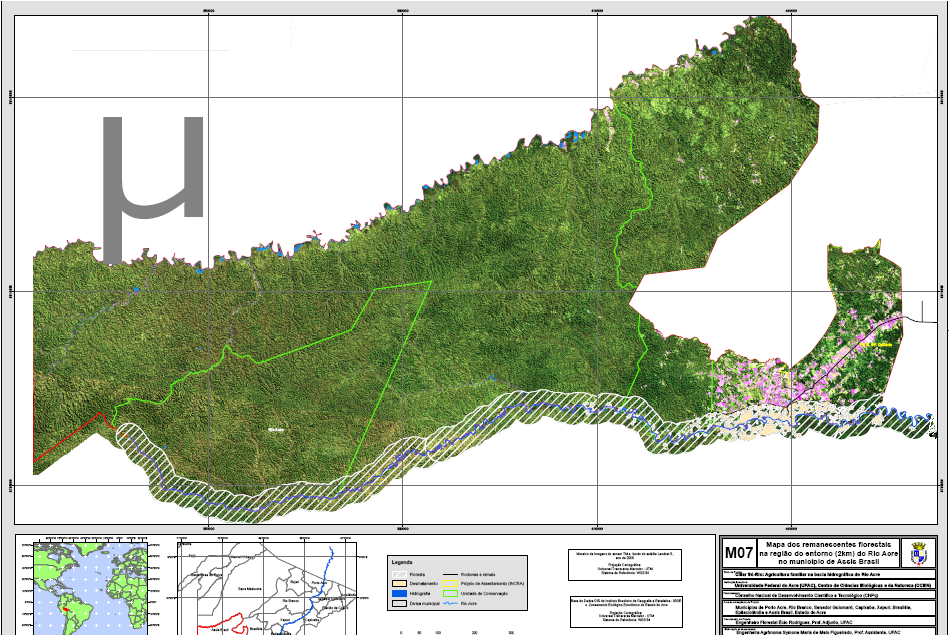Click the scale bar "100" mark

[437, 632]
